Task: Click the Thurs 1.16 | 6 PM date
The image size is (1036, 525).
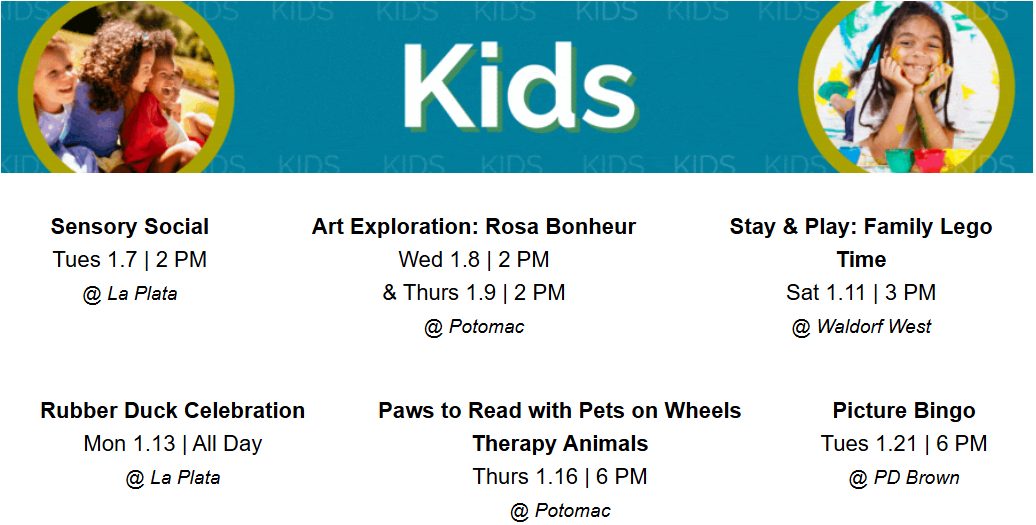Action: 560,477
